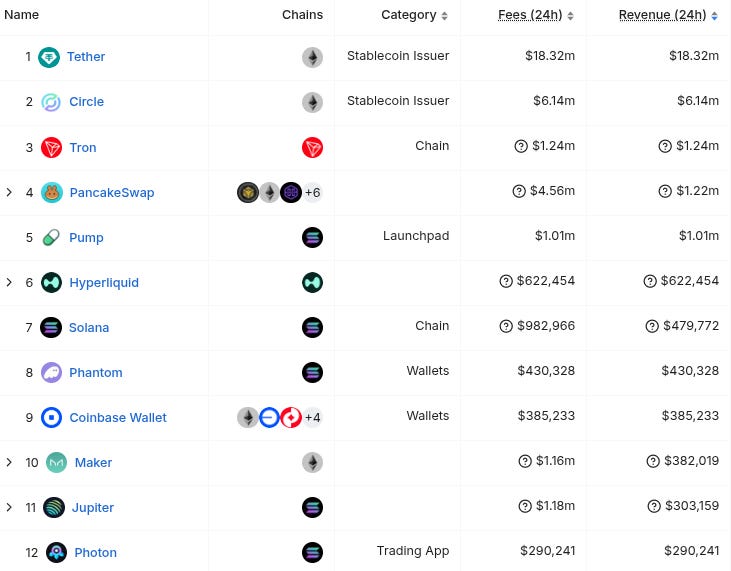Click the Circle logo icon

click(x=51, y=102)
